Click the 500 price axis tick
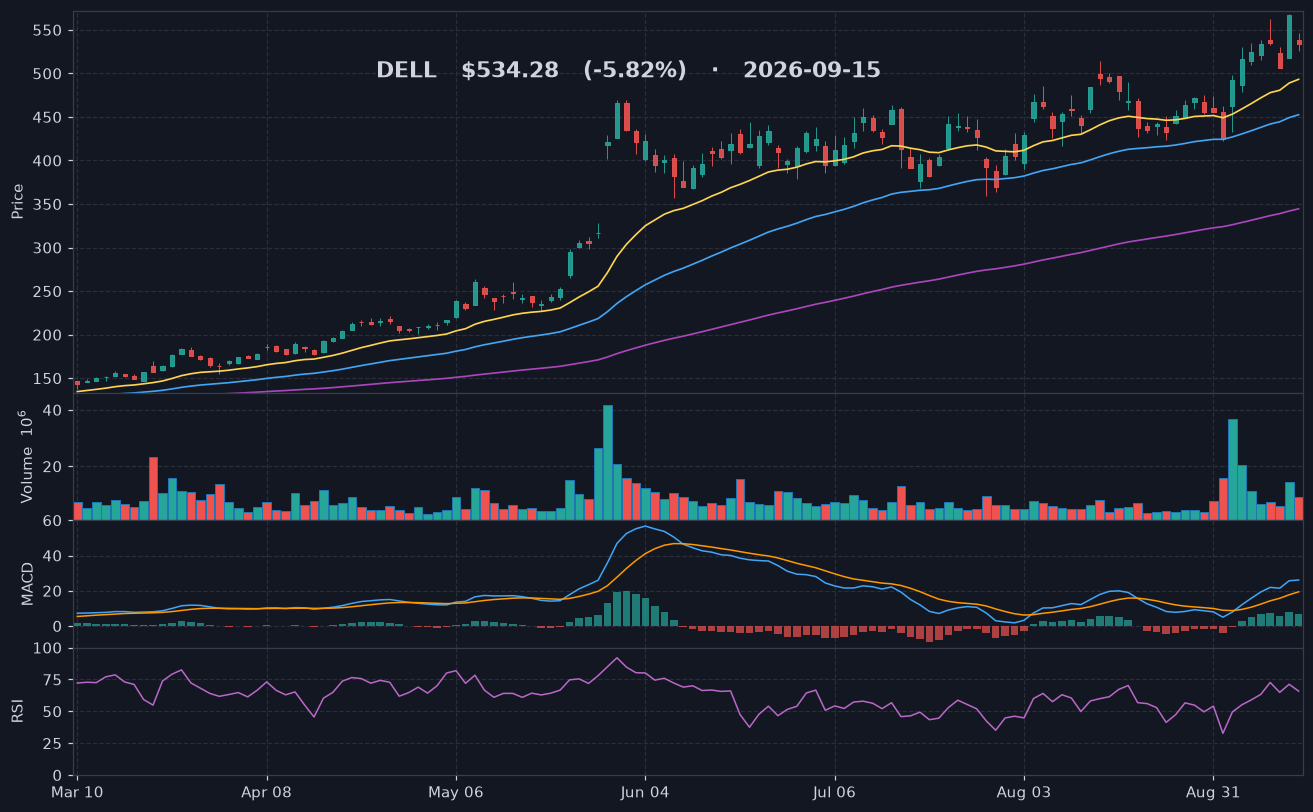The height and width of the screenshot is (812, 1313). coord(49,74)
